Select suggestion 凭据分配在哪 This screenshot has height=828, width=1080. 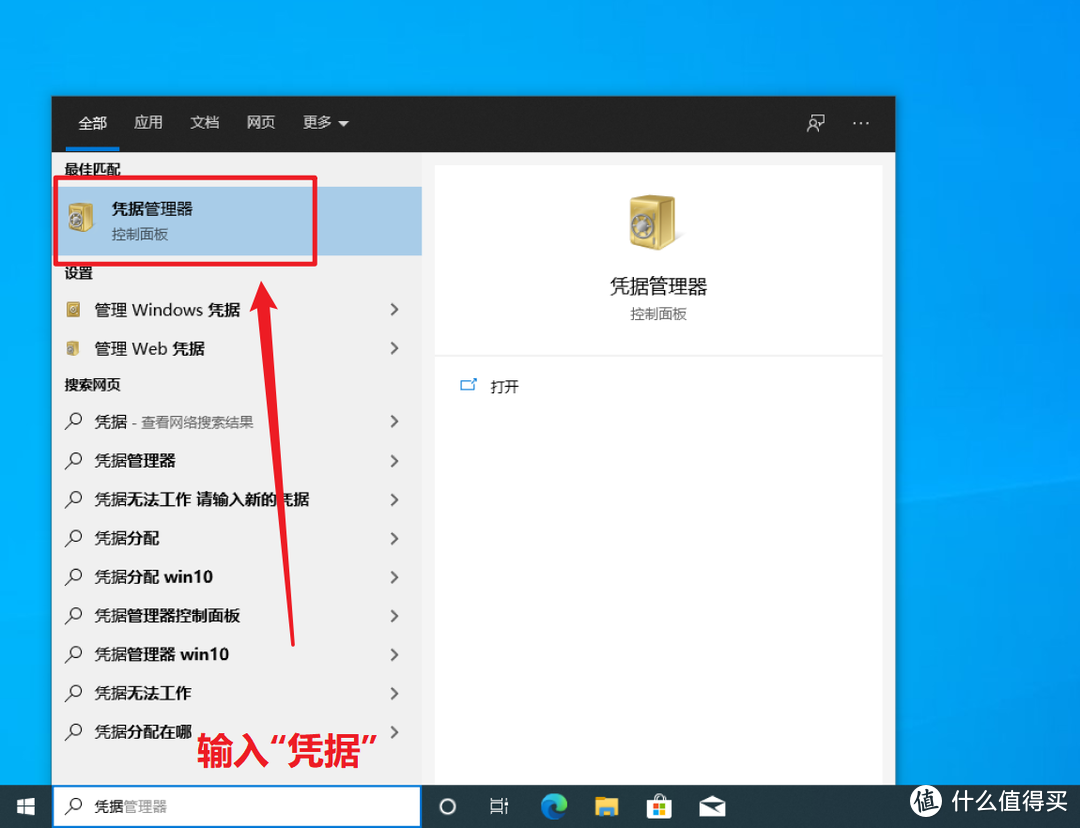click(x=237, y=732)
